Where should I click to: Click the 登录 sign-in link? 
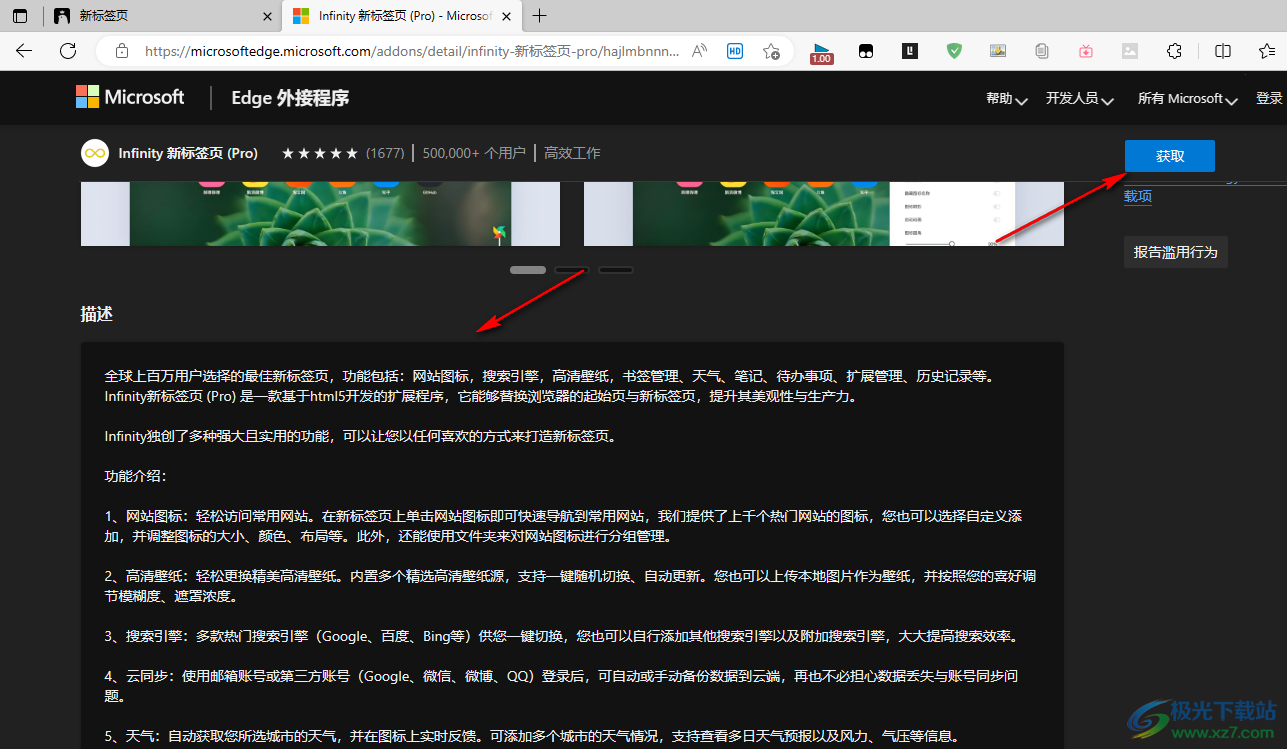tap(1269, 98)
